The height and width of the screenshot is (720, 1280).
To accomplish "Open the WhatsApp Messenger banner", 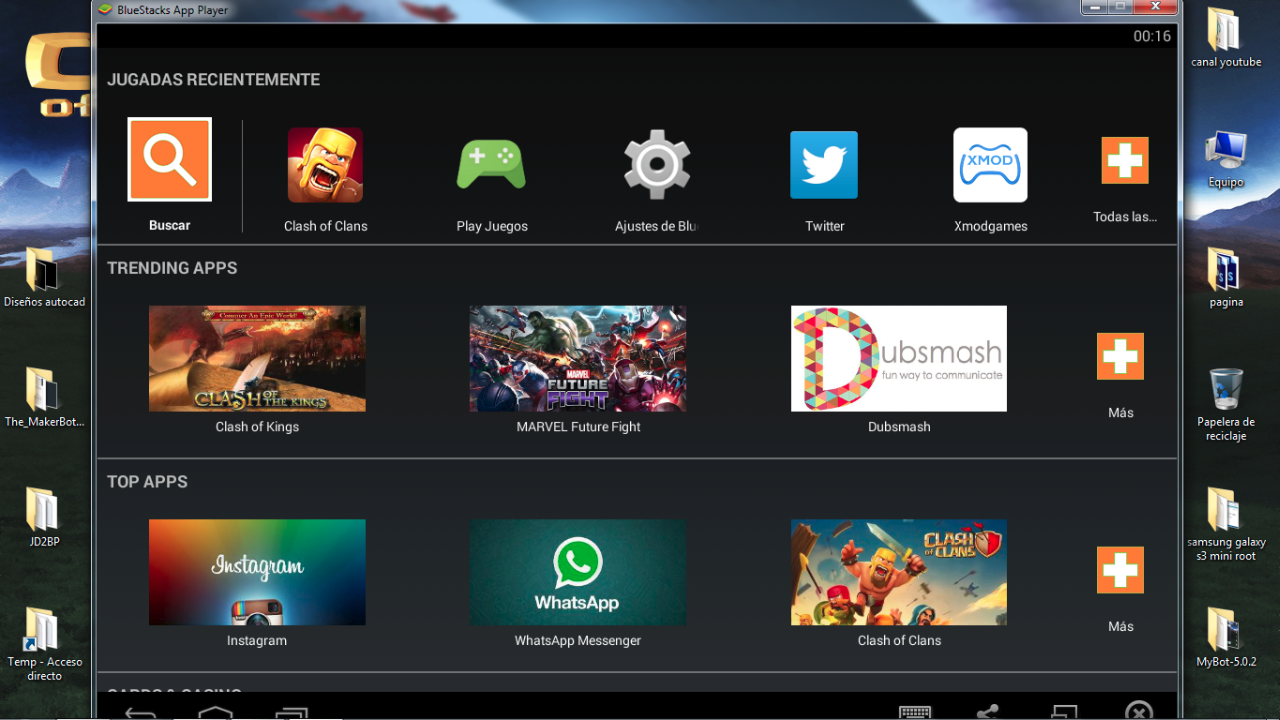I will pos(578,572).
